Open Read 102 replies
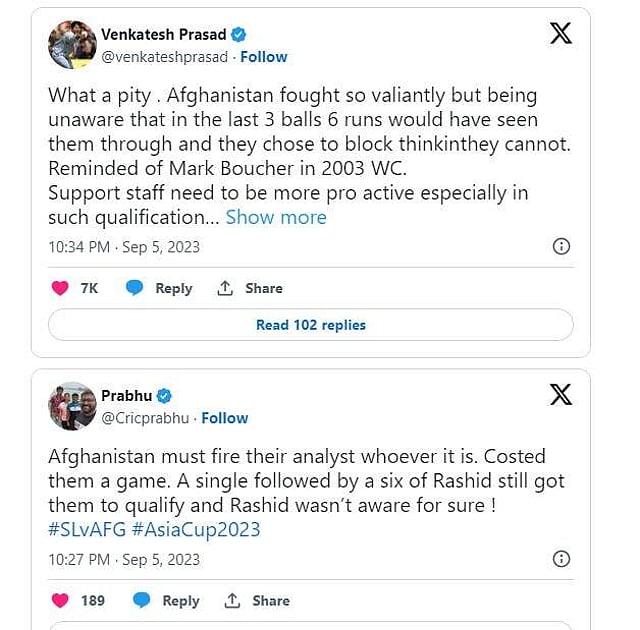 tap(311, 325)
